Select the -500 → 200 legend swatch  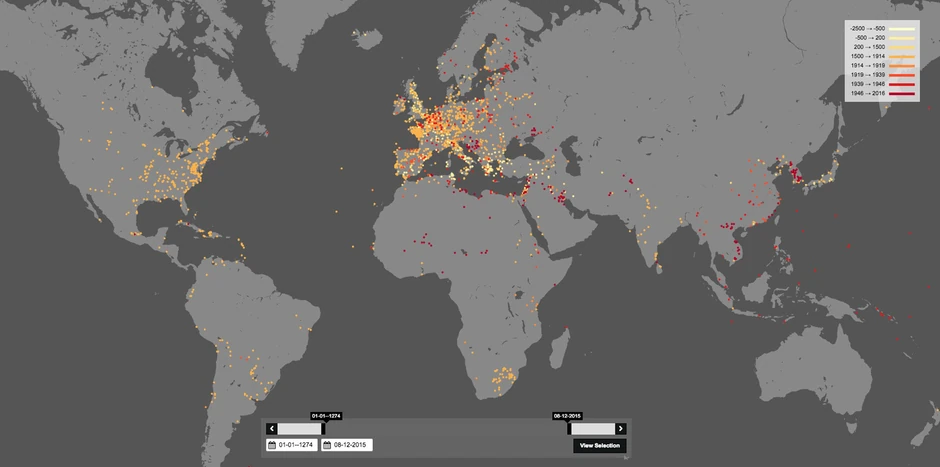click(x=902, y=38)
